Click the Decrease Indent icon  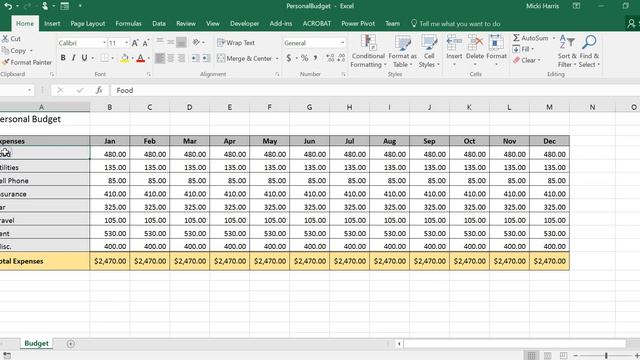(195, 58)
